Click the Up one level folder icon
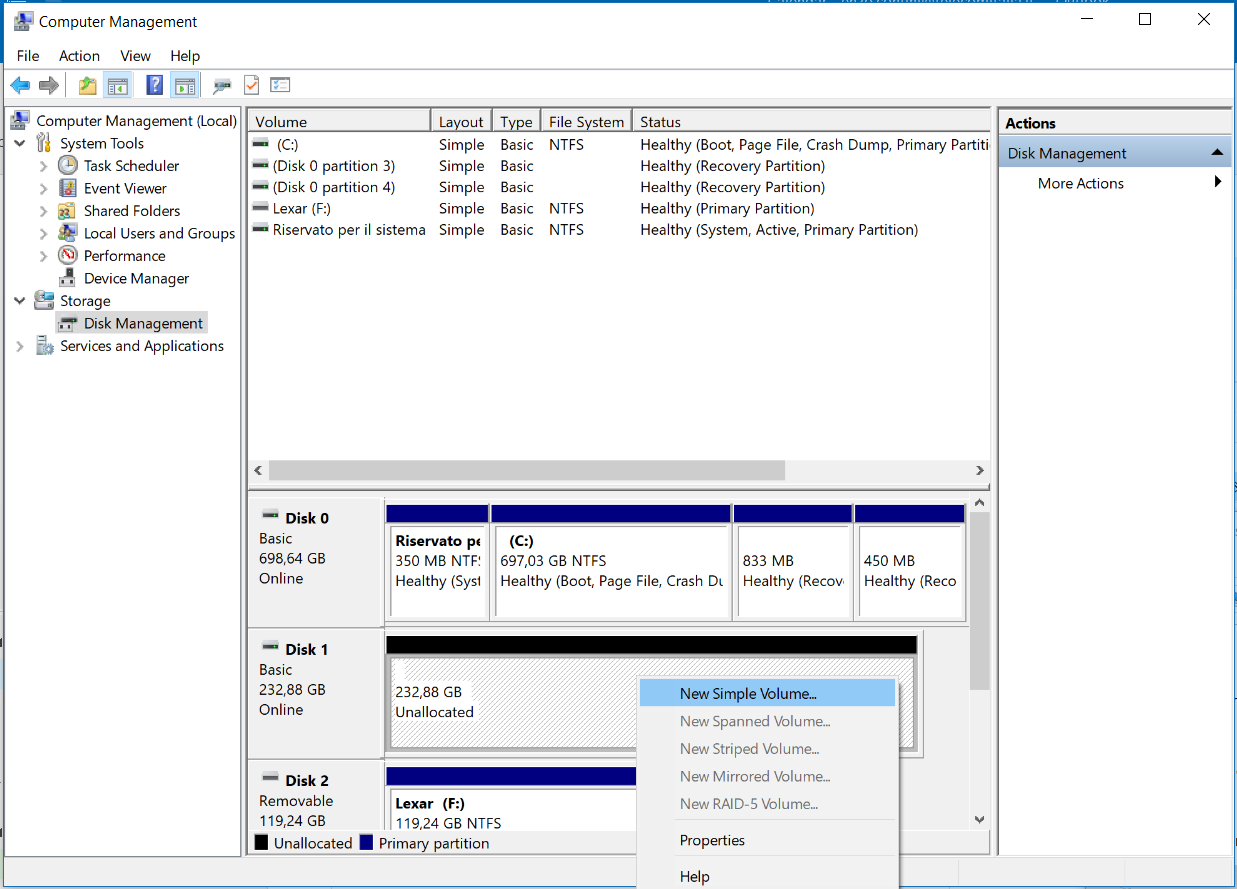This screenshot has height=889, width=1237. pyautogui.click(x=88, y=86)
